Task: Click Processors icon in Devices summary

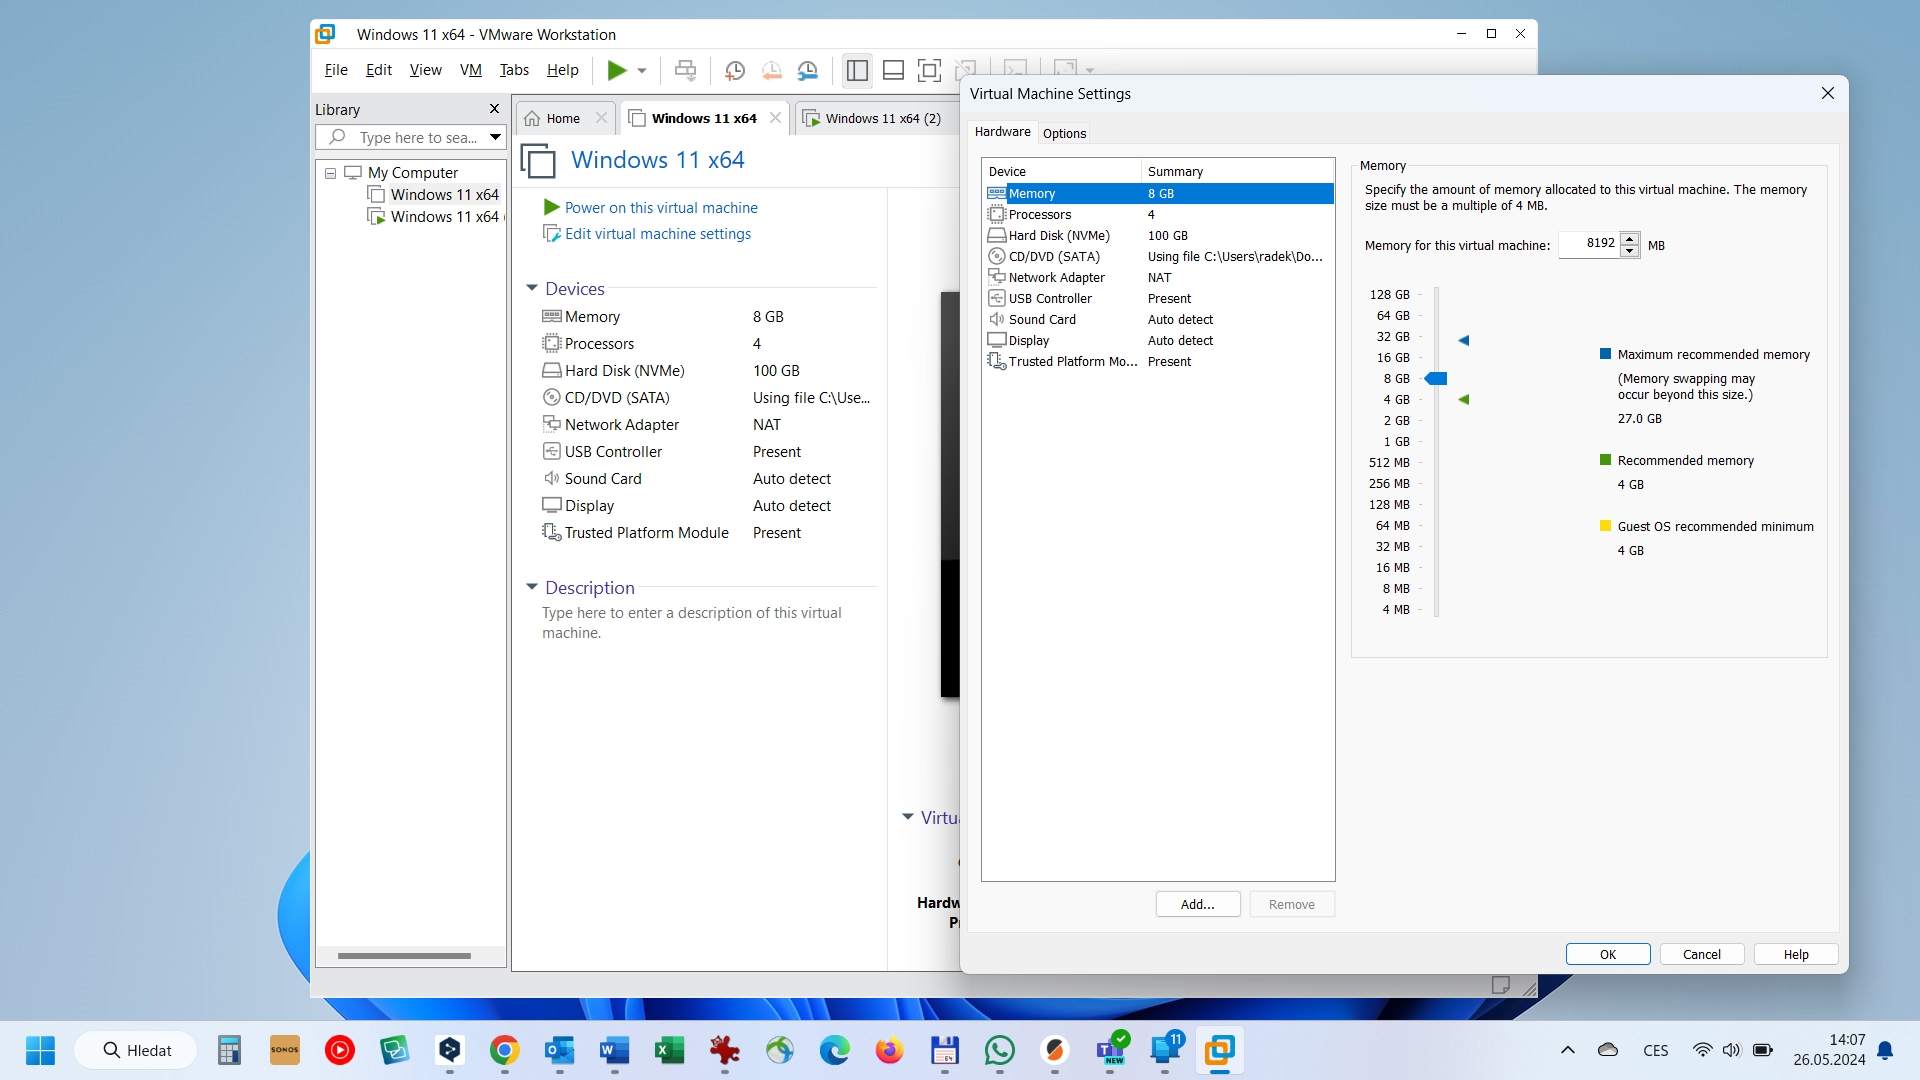Action: coord(551,343)
